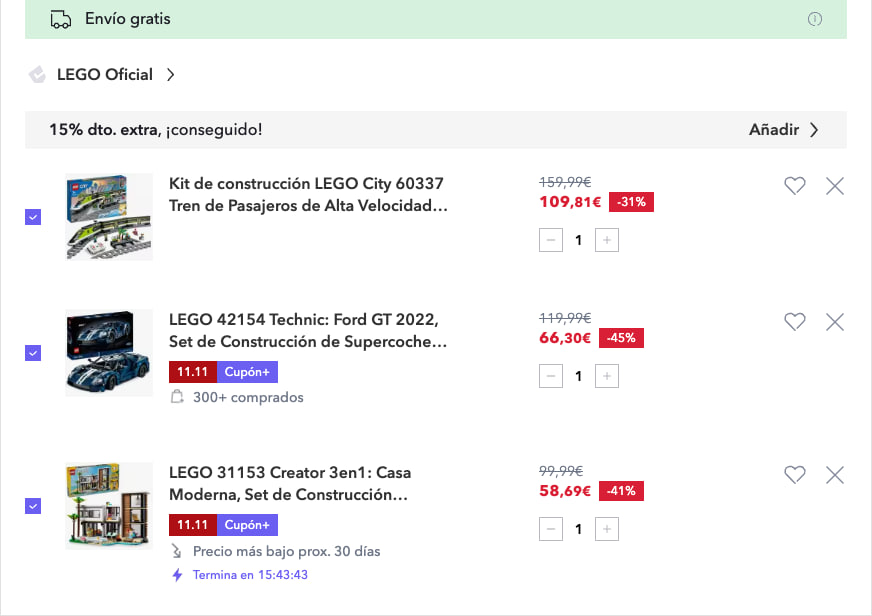The height and width of the screenshot is (616, 872).
Task: Open the LEGO City train thumbnail
Action: coord(109,217)
